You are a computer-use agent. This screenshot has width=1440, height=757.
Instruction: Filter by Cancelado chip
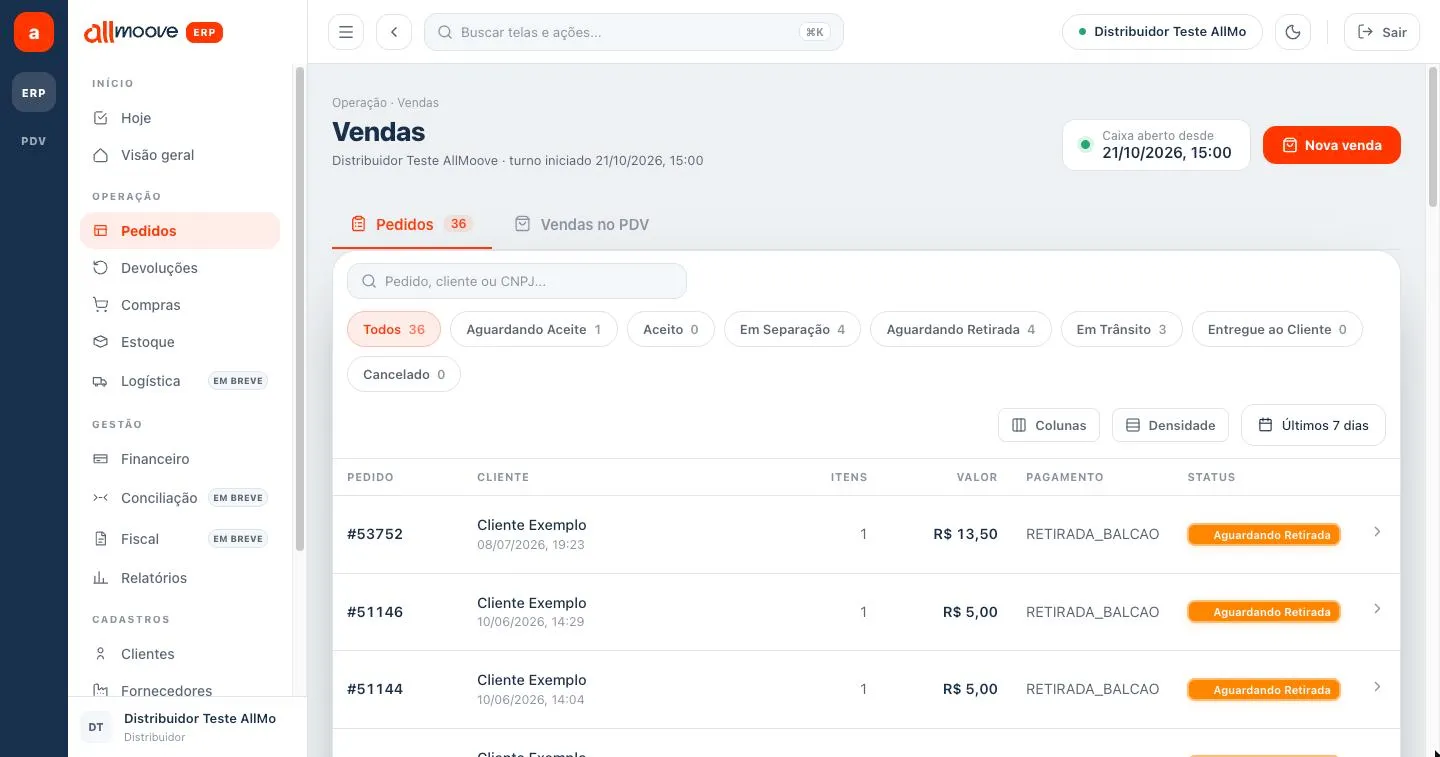(404, 374)
